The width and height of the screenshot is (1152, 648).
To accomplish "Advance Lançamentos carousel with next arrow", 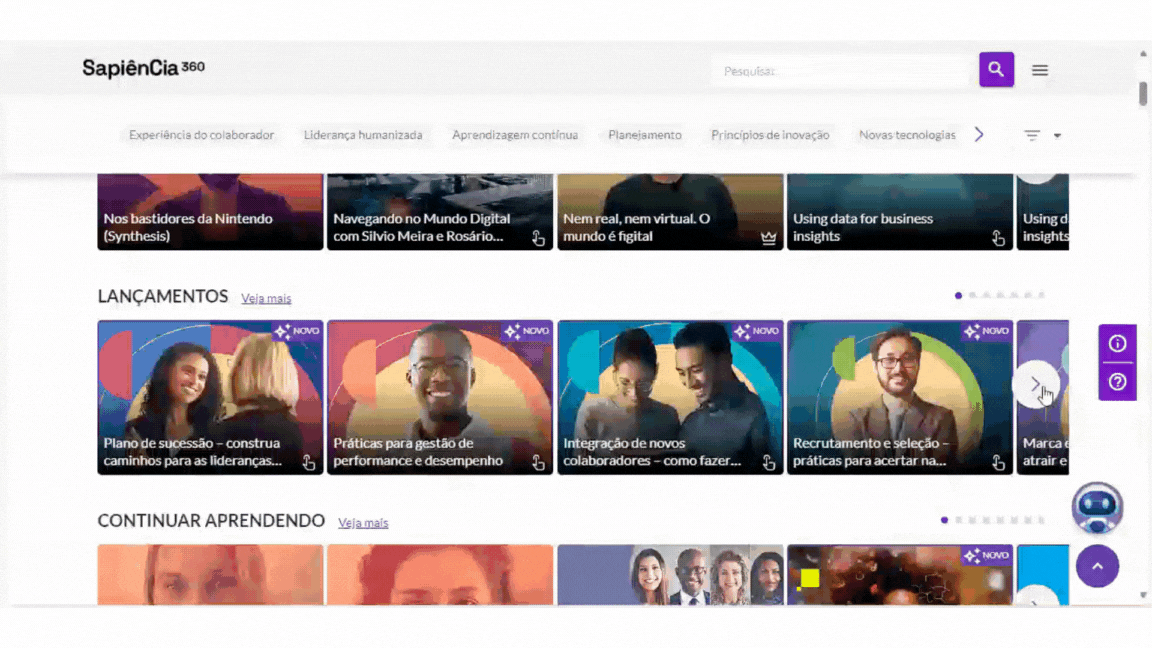I will 1035,384.
